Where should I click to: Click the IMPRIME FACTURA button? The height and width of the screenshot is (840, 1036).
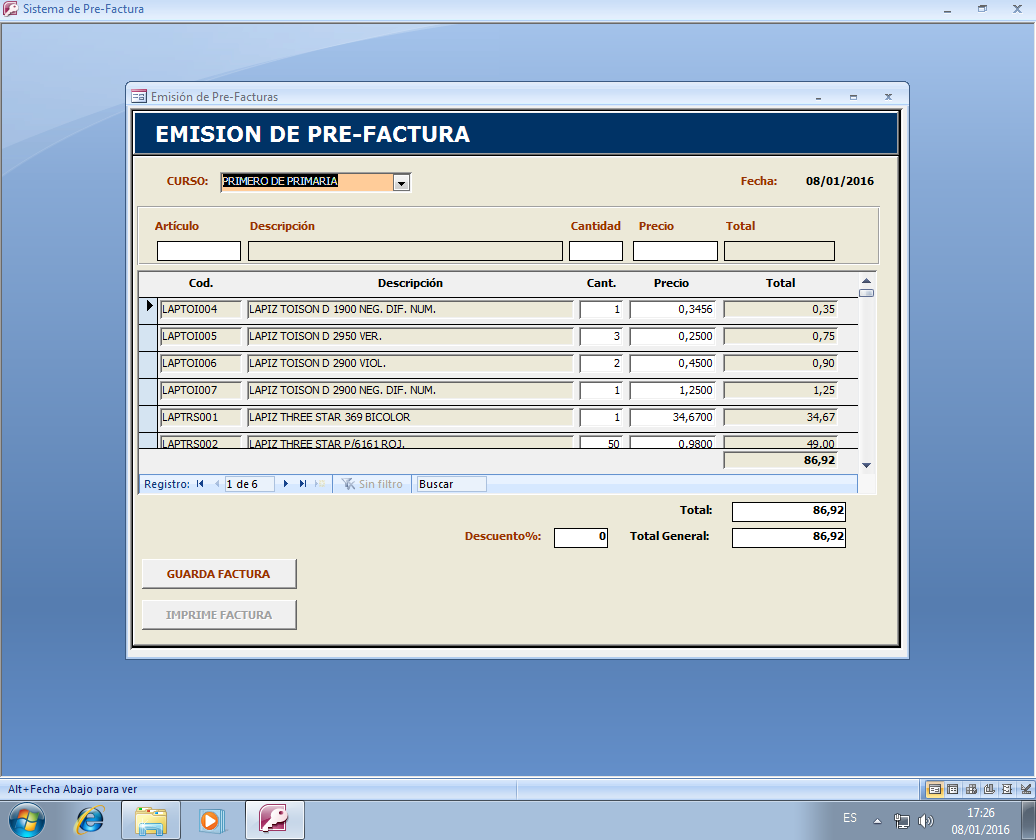coord(218,614)
